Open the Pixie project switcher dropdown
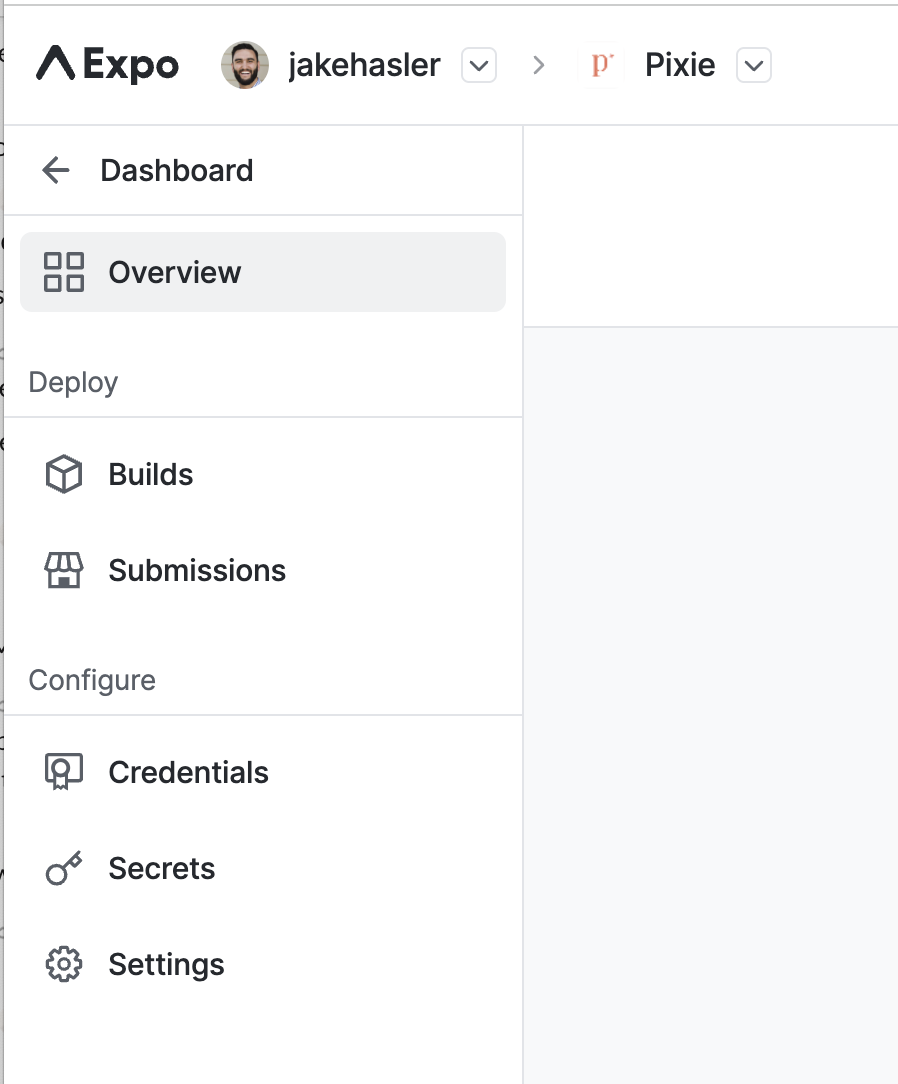 coord(754,66)
